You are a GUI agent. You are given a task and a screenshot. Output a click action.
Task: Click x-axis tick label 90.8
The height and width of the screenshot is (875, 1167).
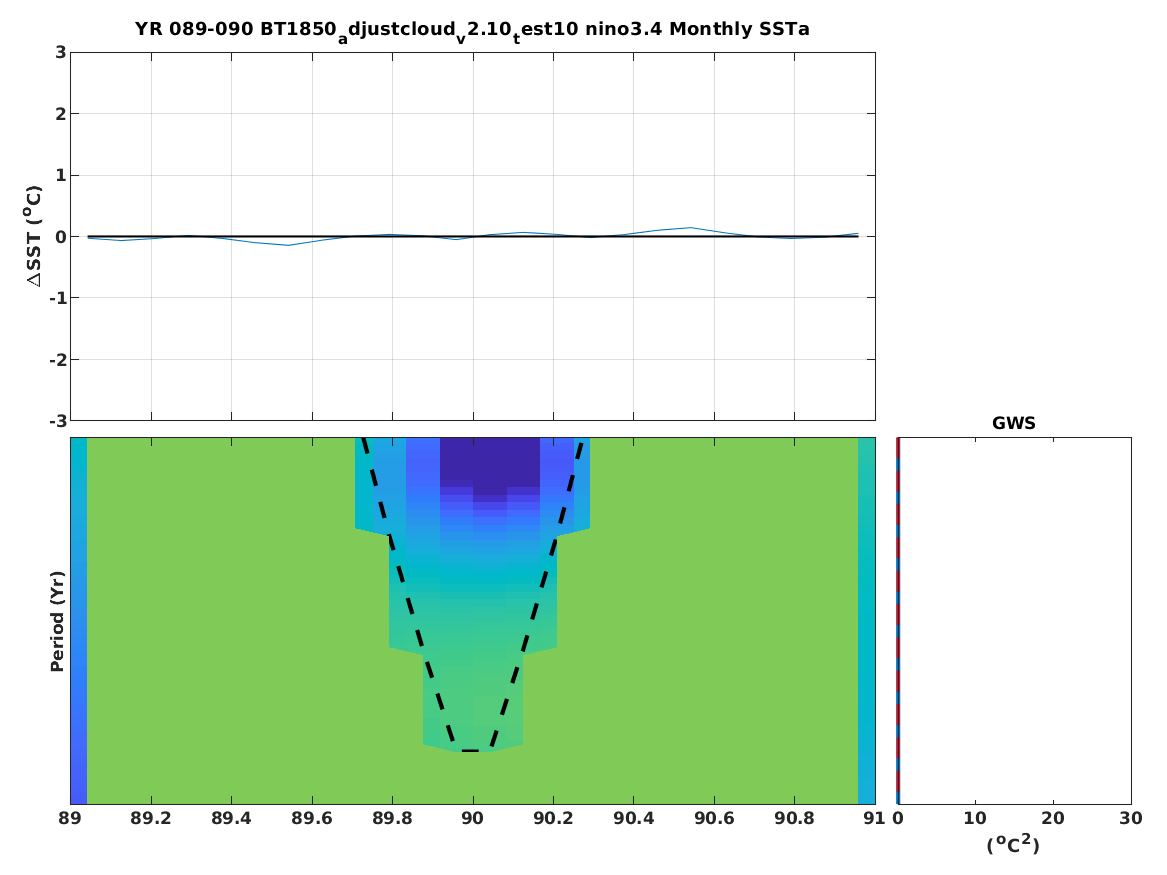point(794,818)
